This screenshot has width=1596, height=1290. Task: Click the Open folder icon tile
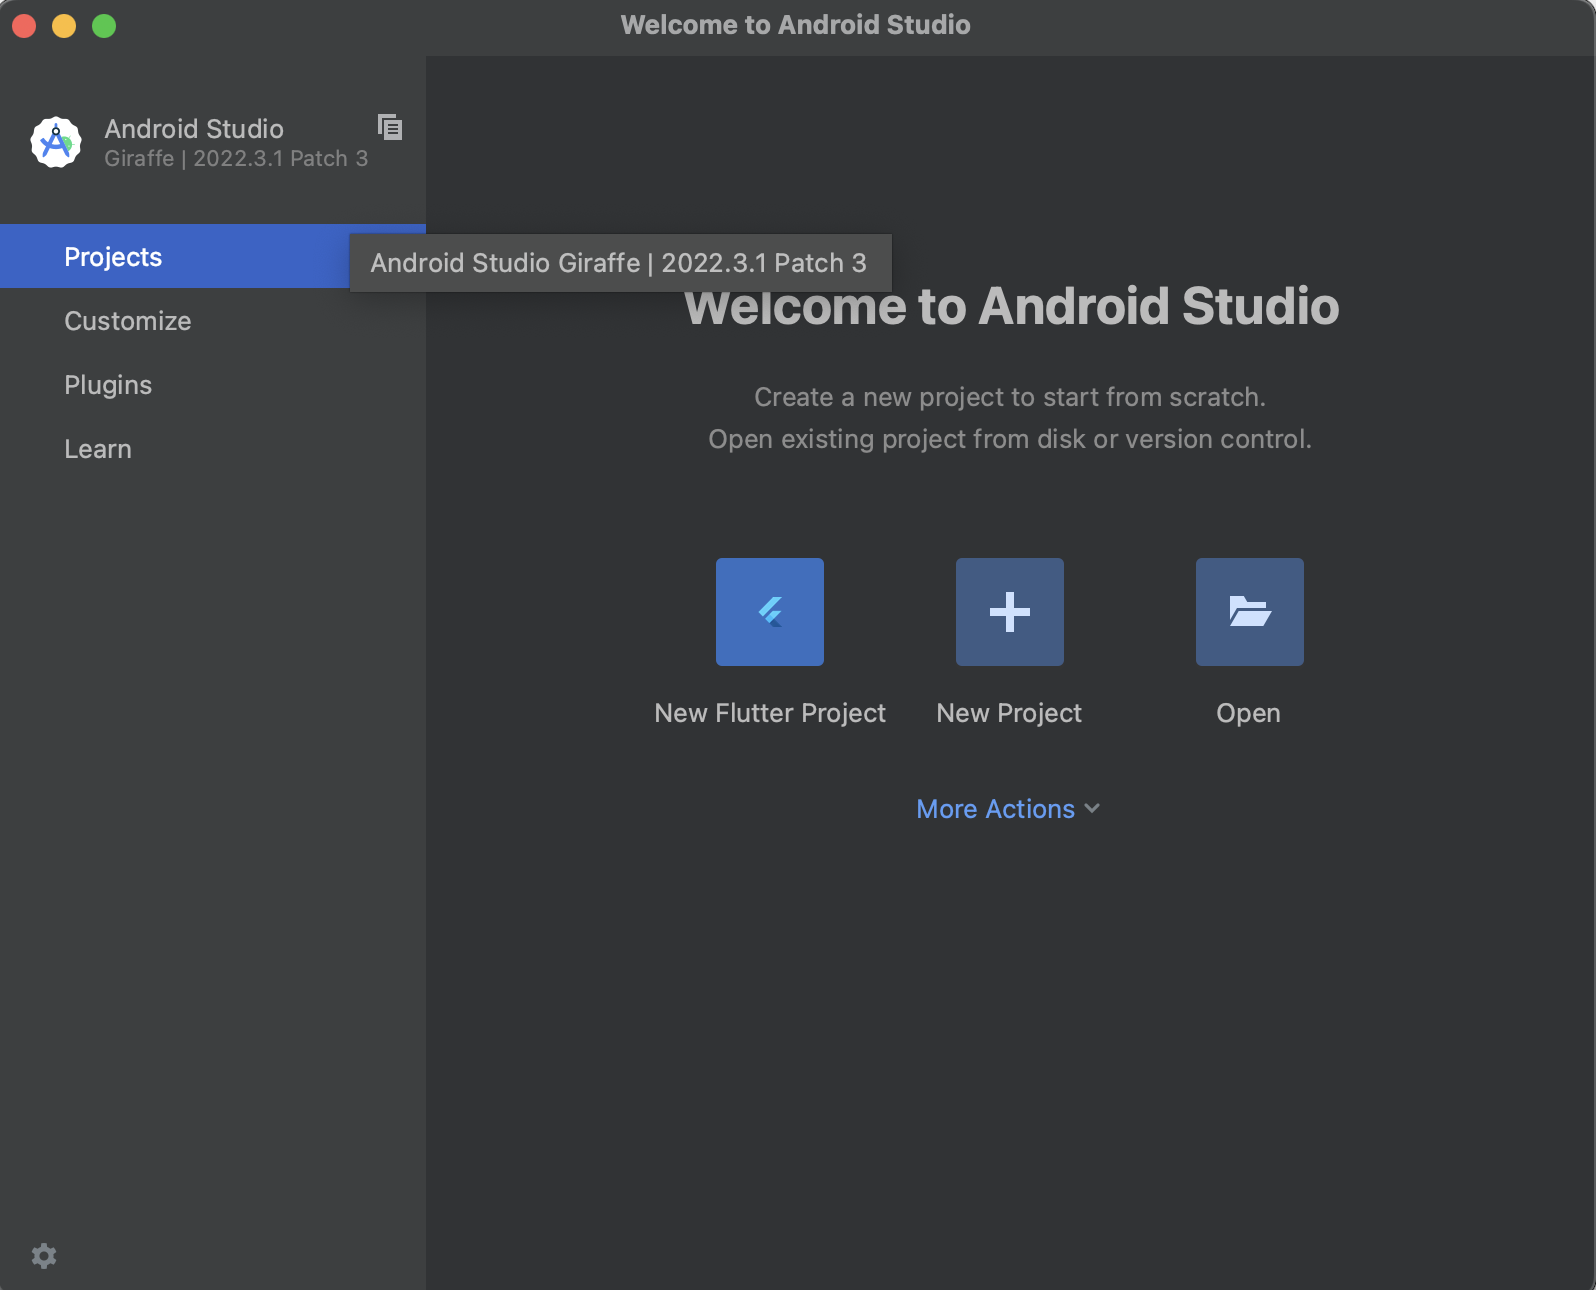1250,612
